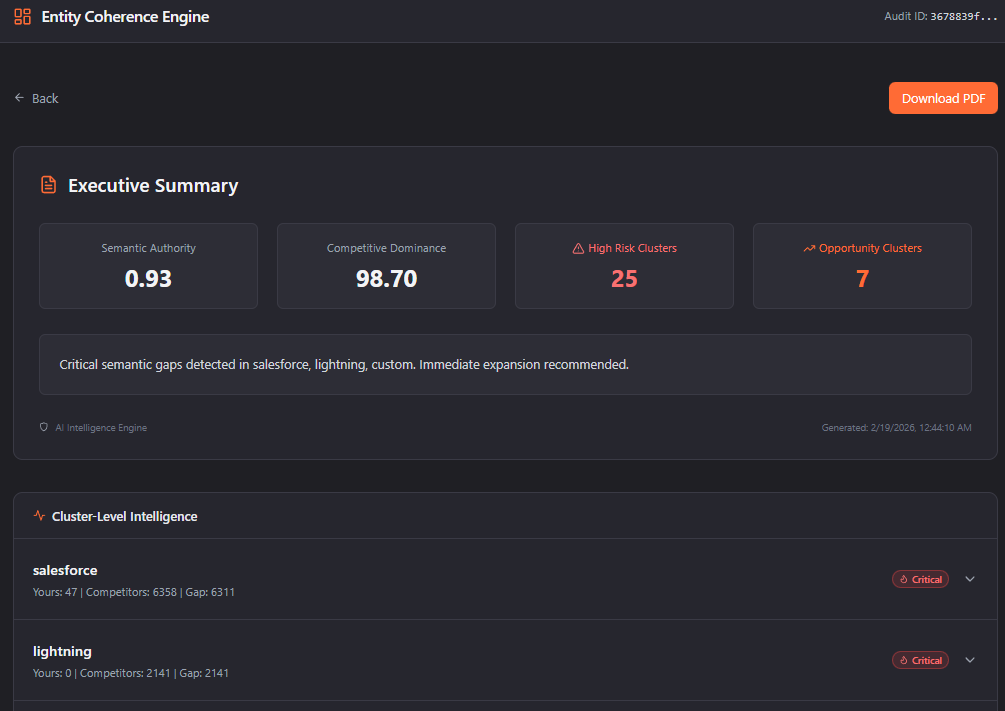This screenshot has width=1005, height=711.
Task: Click the Cluster-Level Intelligence pulse icon
Action: pyautogui.click(x=39, y=516)
